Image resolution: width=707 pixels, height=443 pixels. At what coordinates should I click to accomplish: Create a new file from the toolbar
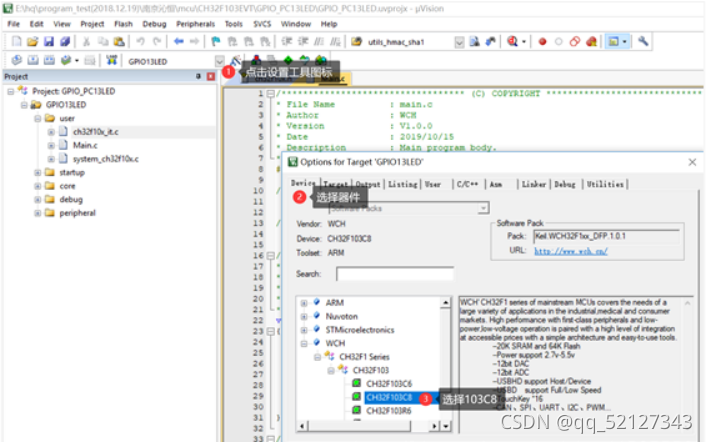[x=17, y=42]
